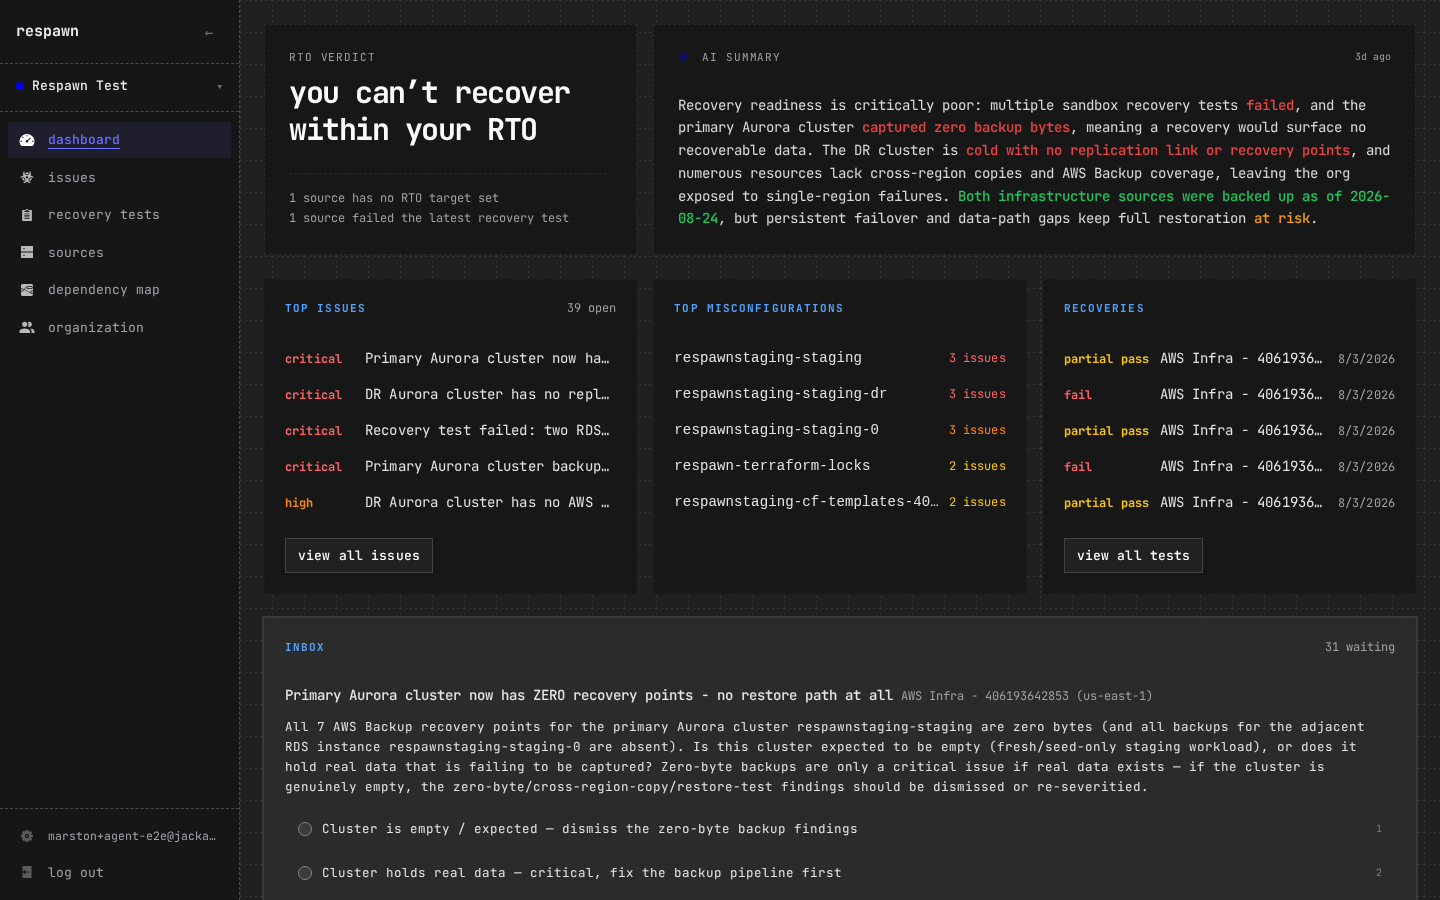Select the respawnstaging-staging misconfiguration row
1440x900 pixels.
[x=840, y=358]
